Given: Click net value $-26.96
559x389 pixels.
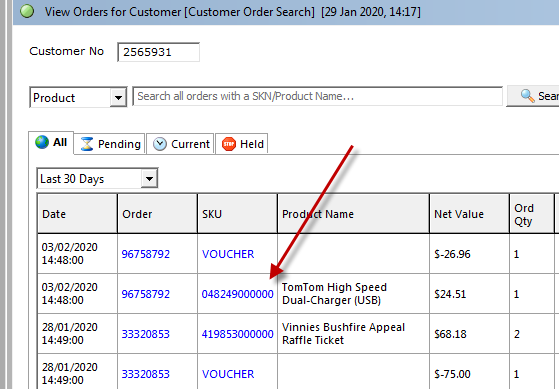Looking at the screenshot, I should point(452,254).
